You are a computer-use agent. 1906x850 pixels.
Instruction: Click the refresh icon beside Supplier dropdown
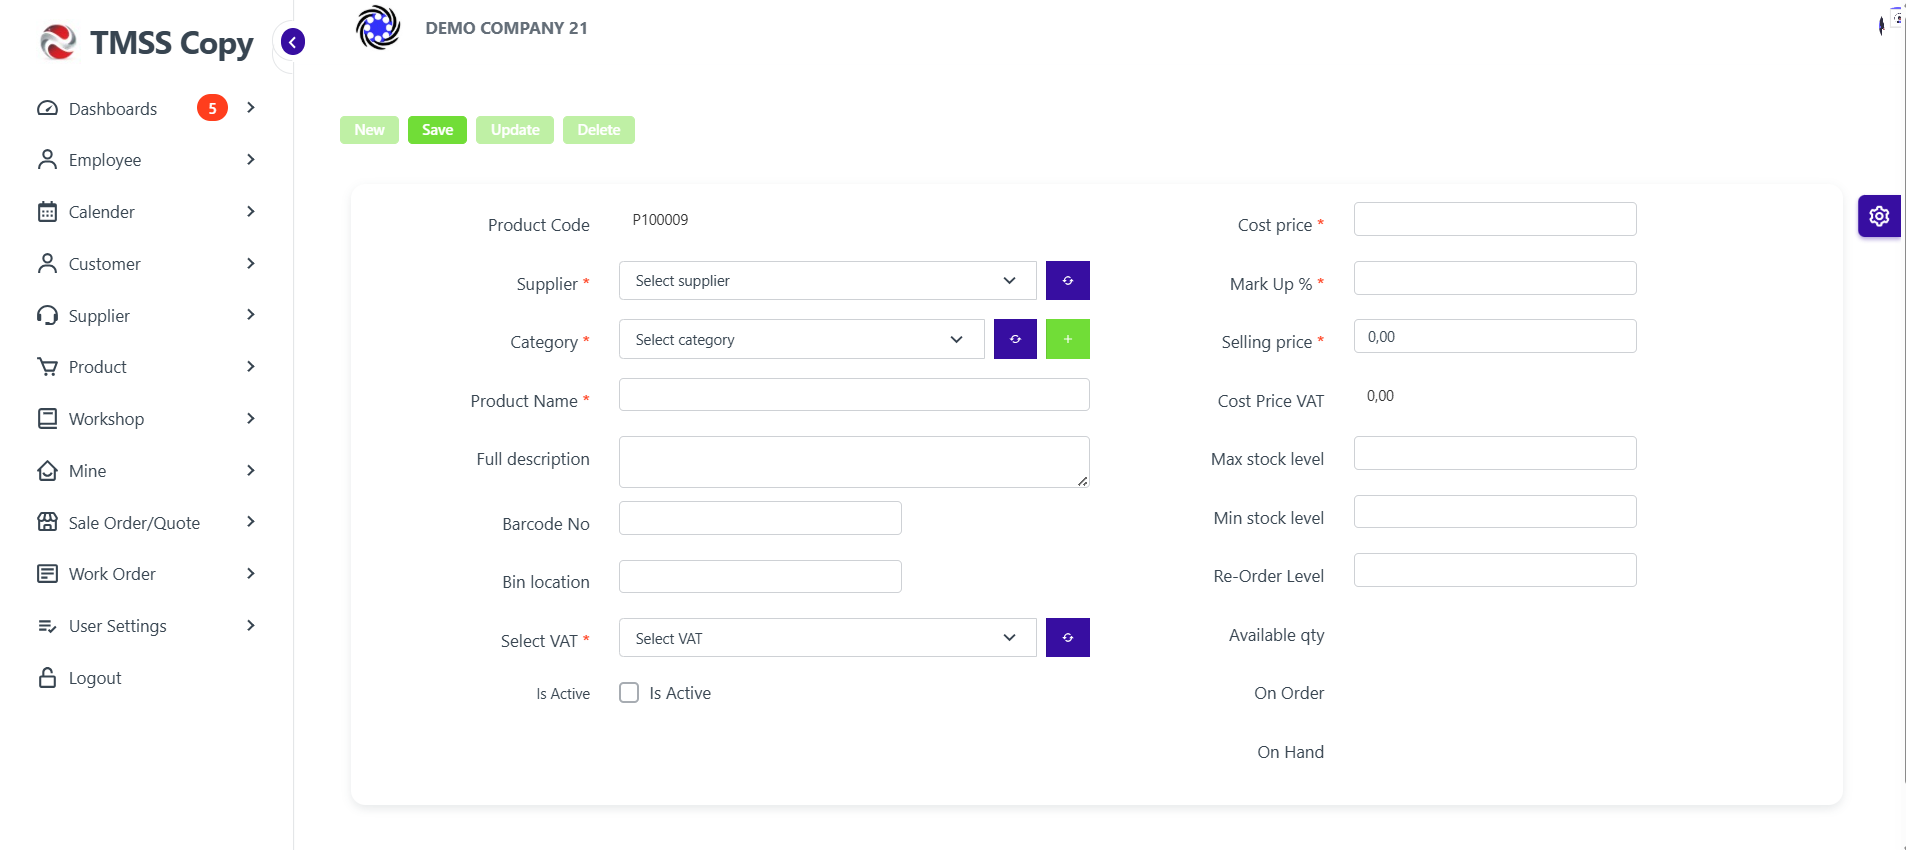click(1067, 280)
